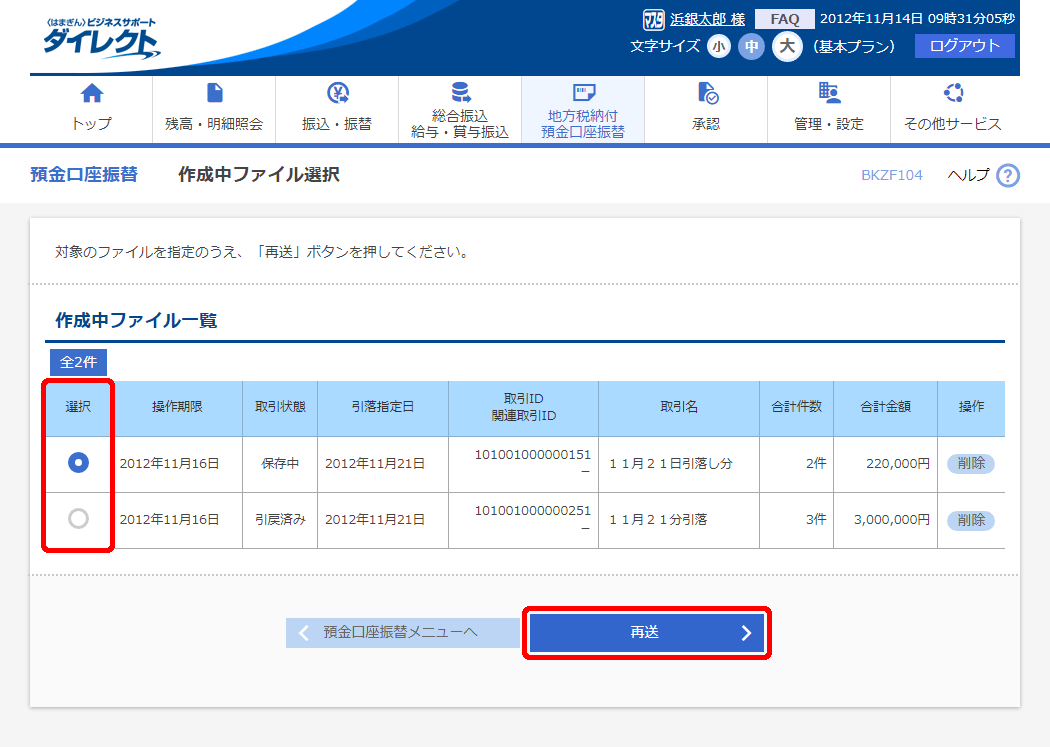Screen dimensions: 1050x747
Task: Open the 残高・明細照会 document icon
Action: click(214, 94)
